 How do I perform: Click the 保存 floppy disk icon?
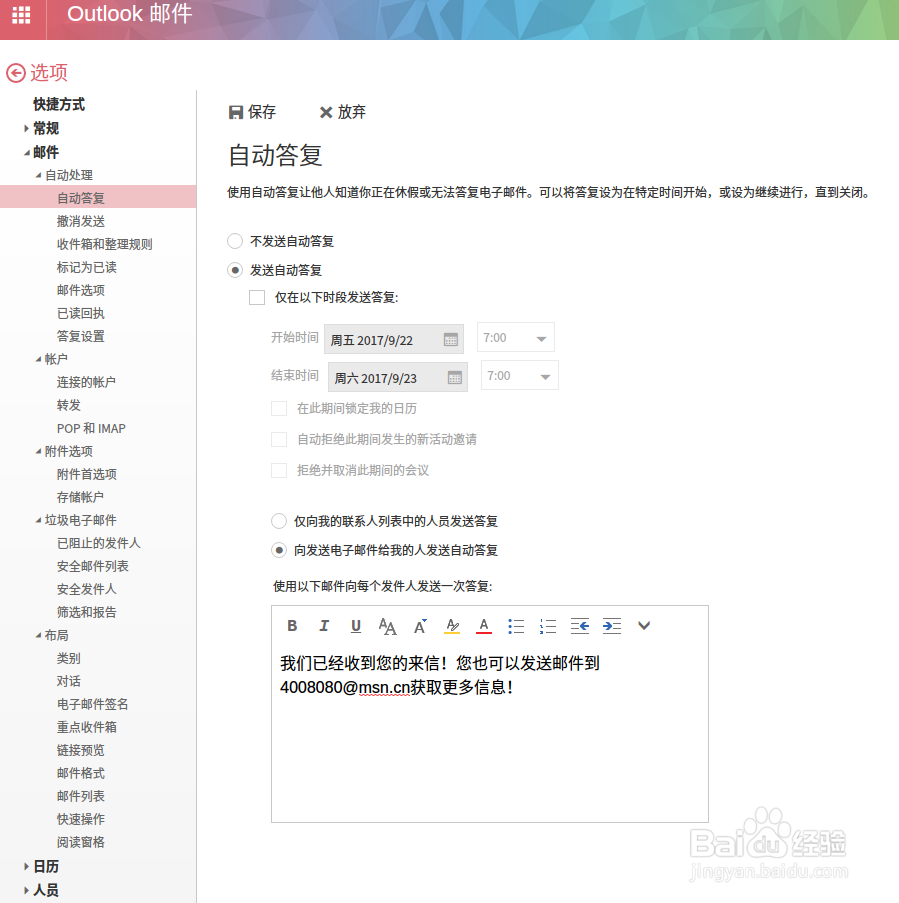236,112
